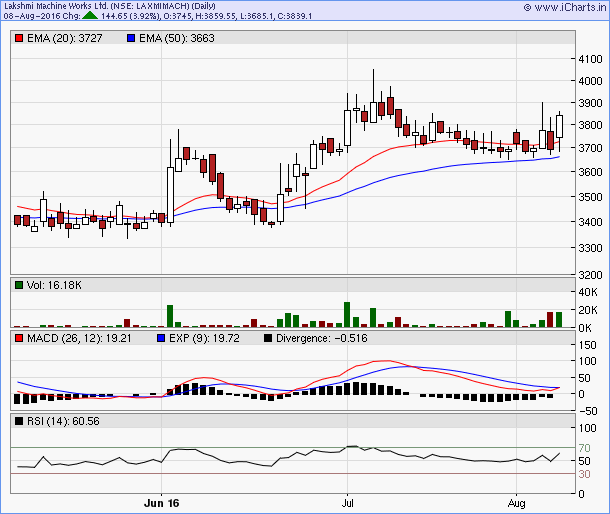Click the red EMA (20) legend swatch
Image resolution: width=610 pixels, height=514 pixels.
[x=19, y=38]
